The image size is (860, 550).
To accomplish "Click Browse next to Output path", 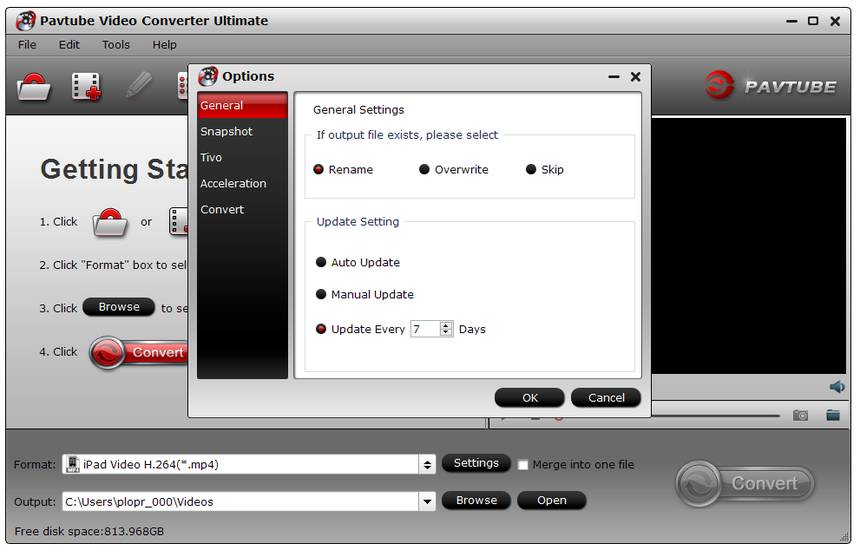I will click(476, 500).
